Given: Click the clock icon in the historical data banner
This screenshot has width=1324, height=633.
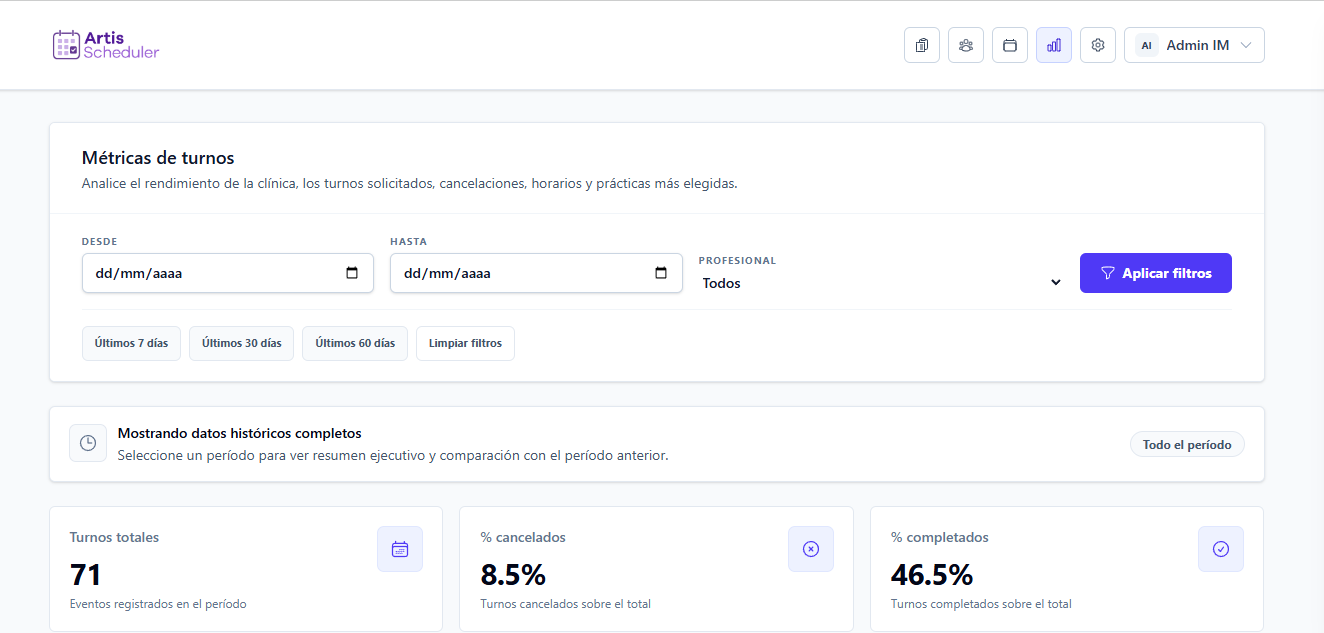Looking at the screenshot, I should [x=88, y=443].
